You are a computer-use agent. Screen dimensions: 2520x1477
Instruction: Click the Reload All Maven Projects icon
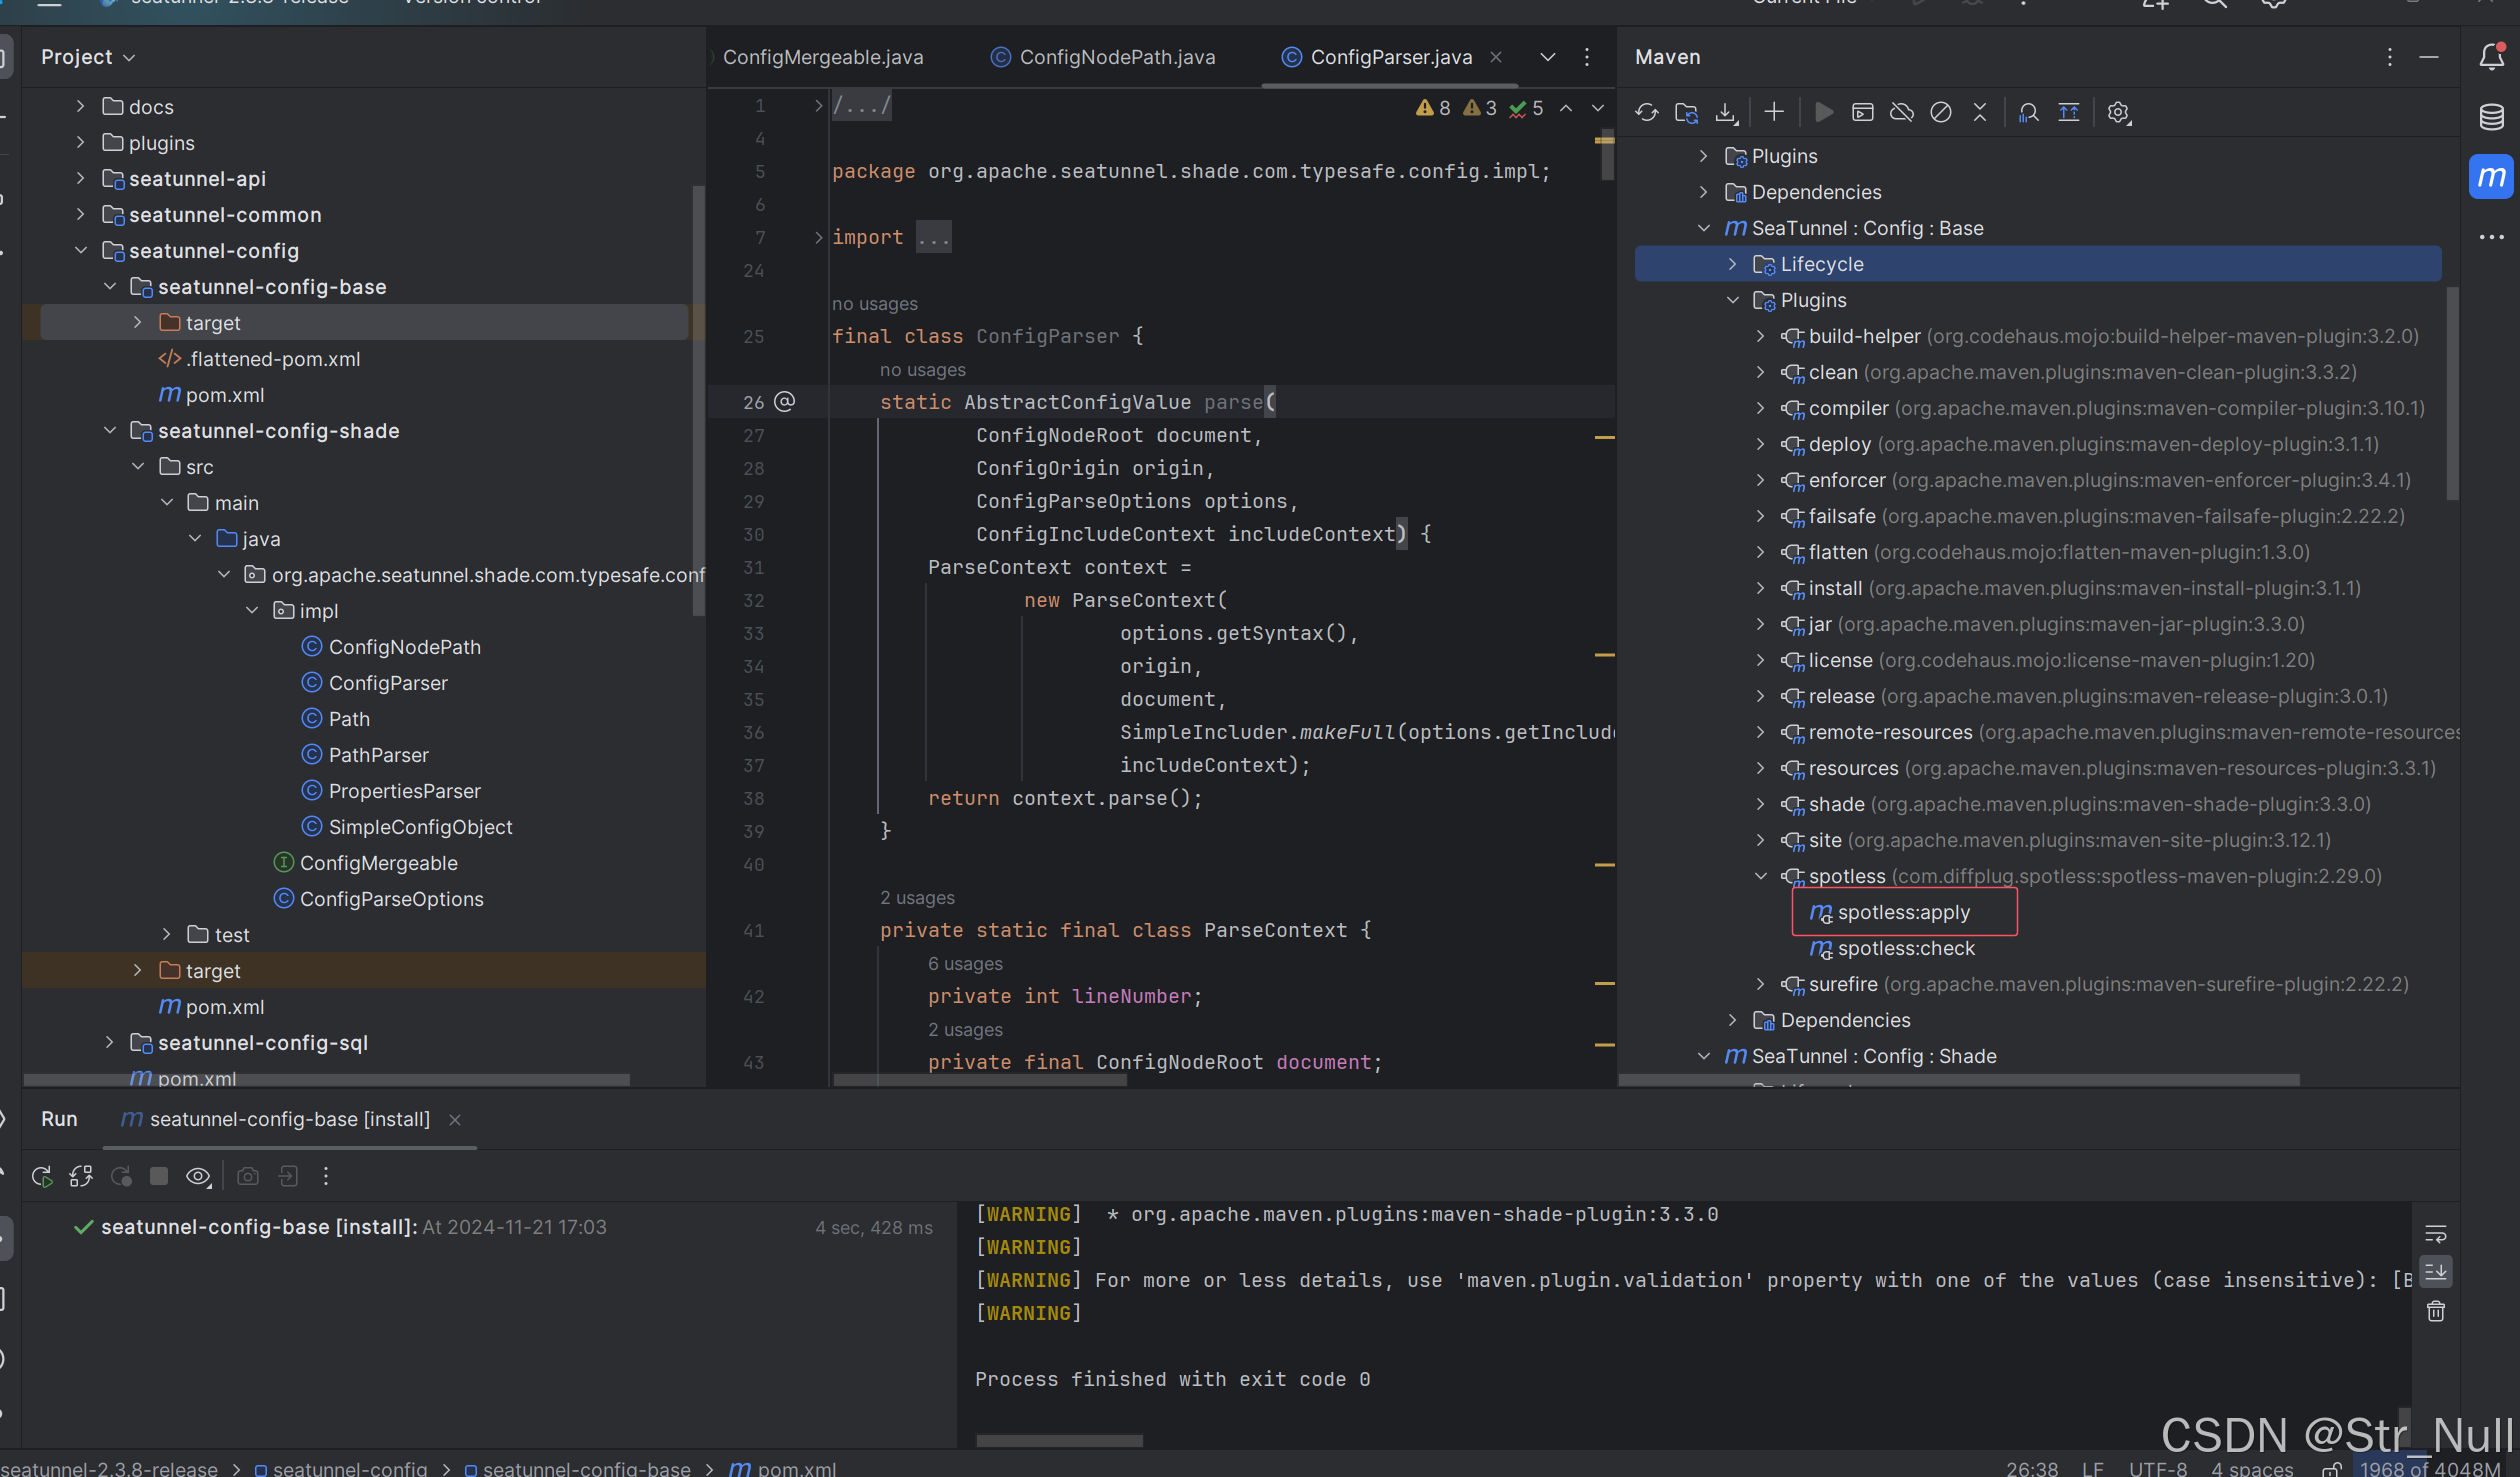tap(1646, 112)
